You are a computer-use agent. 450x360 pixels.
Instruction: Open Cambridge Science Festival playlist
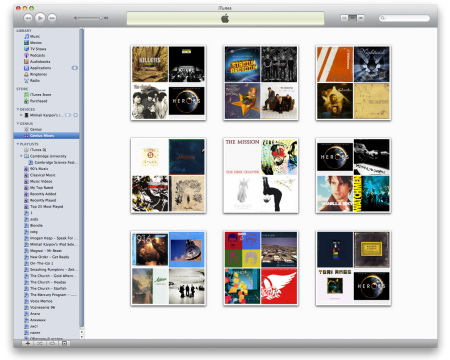click(x=47, y=162)
